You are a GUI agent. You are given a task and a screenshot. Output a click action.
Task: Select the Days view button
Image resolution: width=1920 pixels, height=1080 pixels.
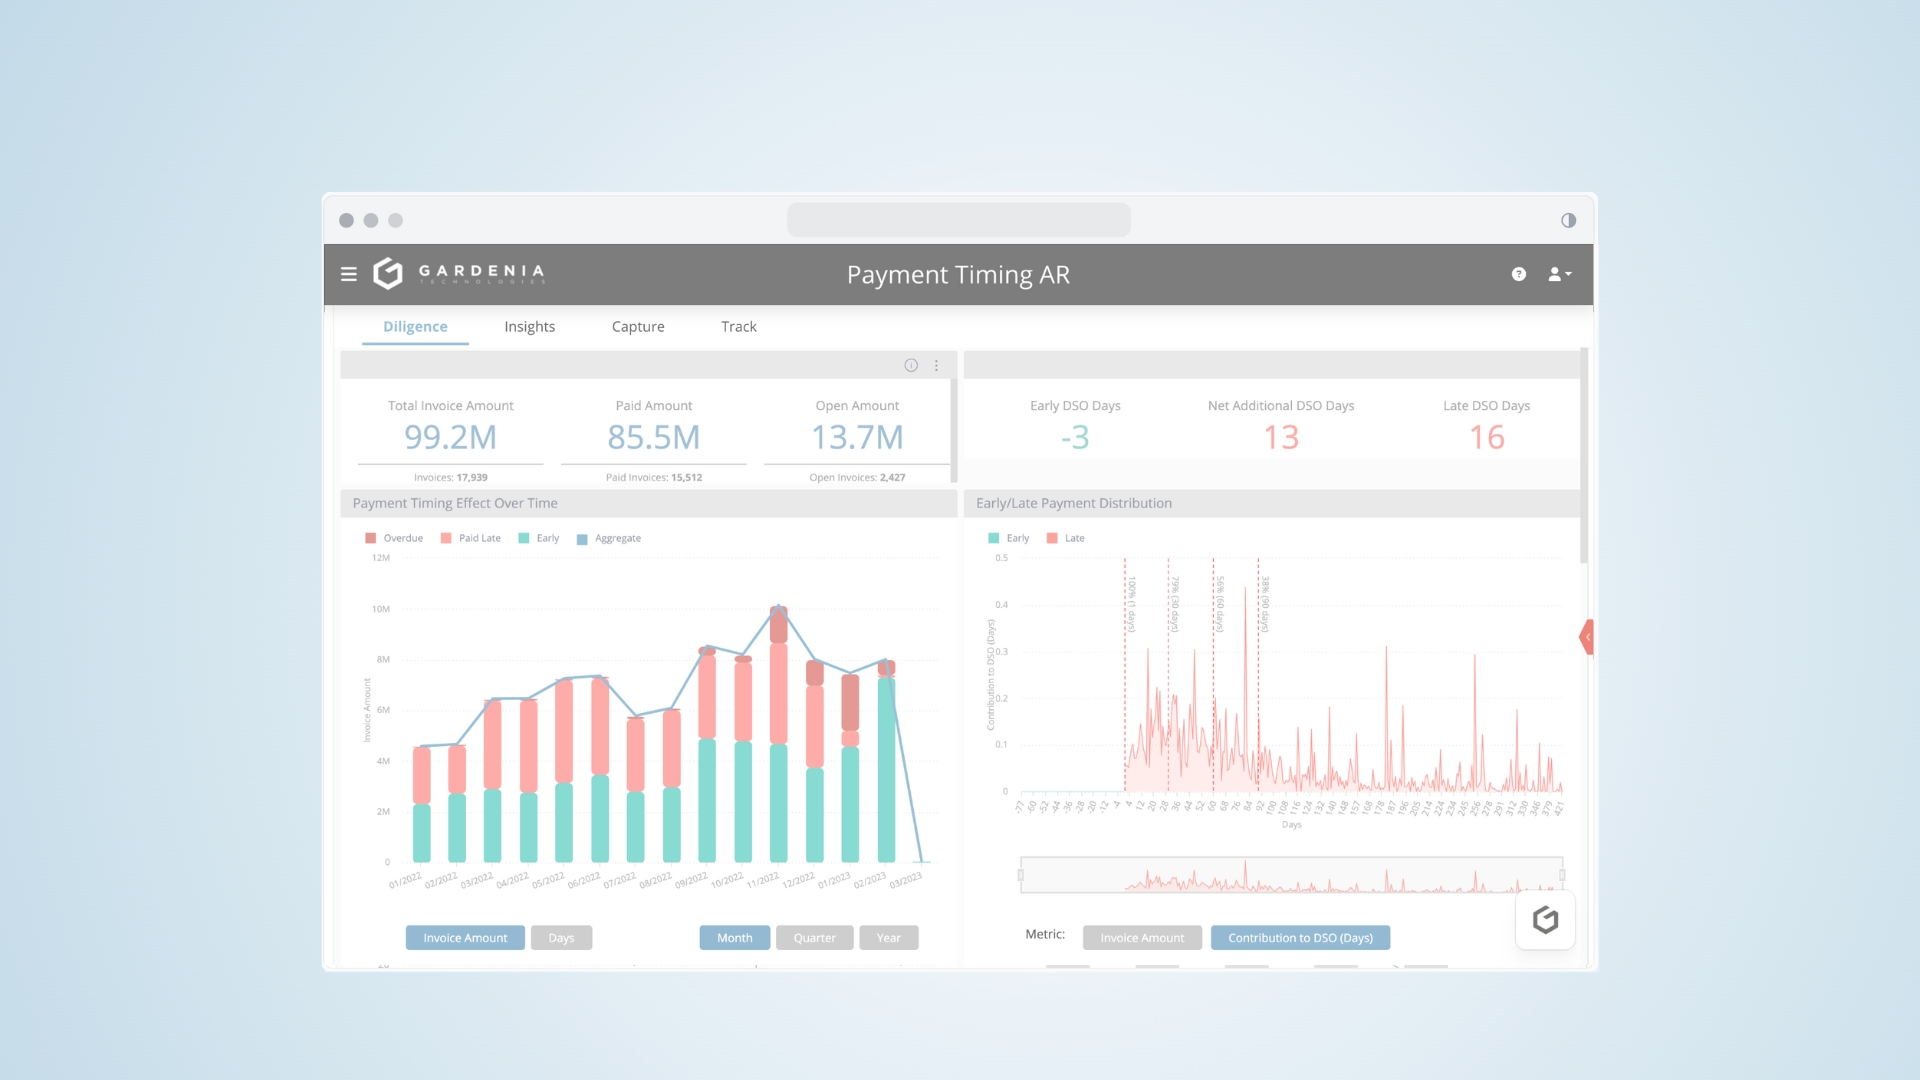pos(561,938)
